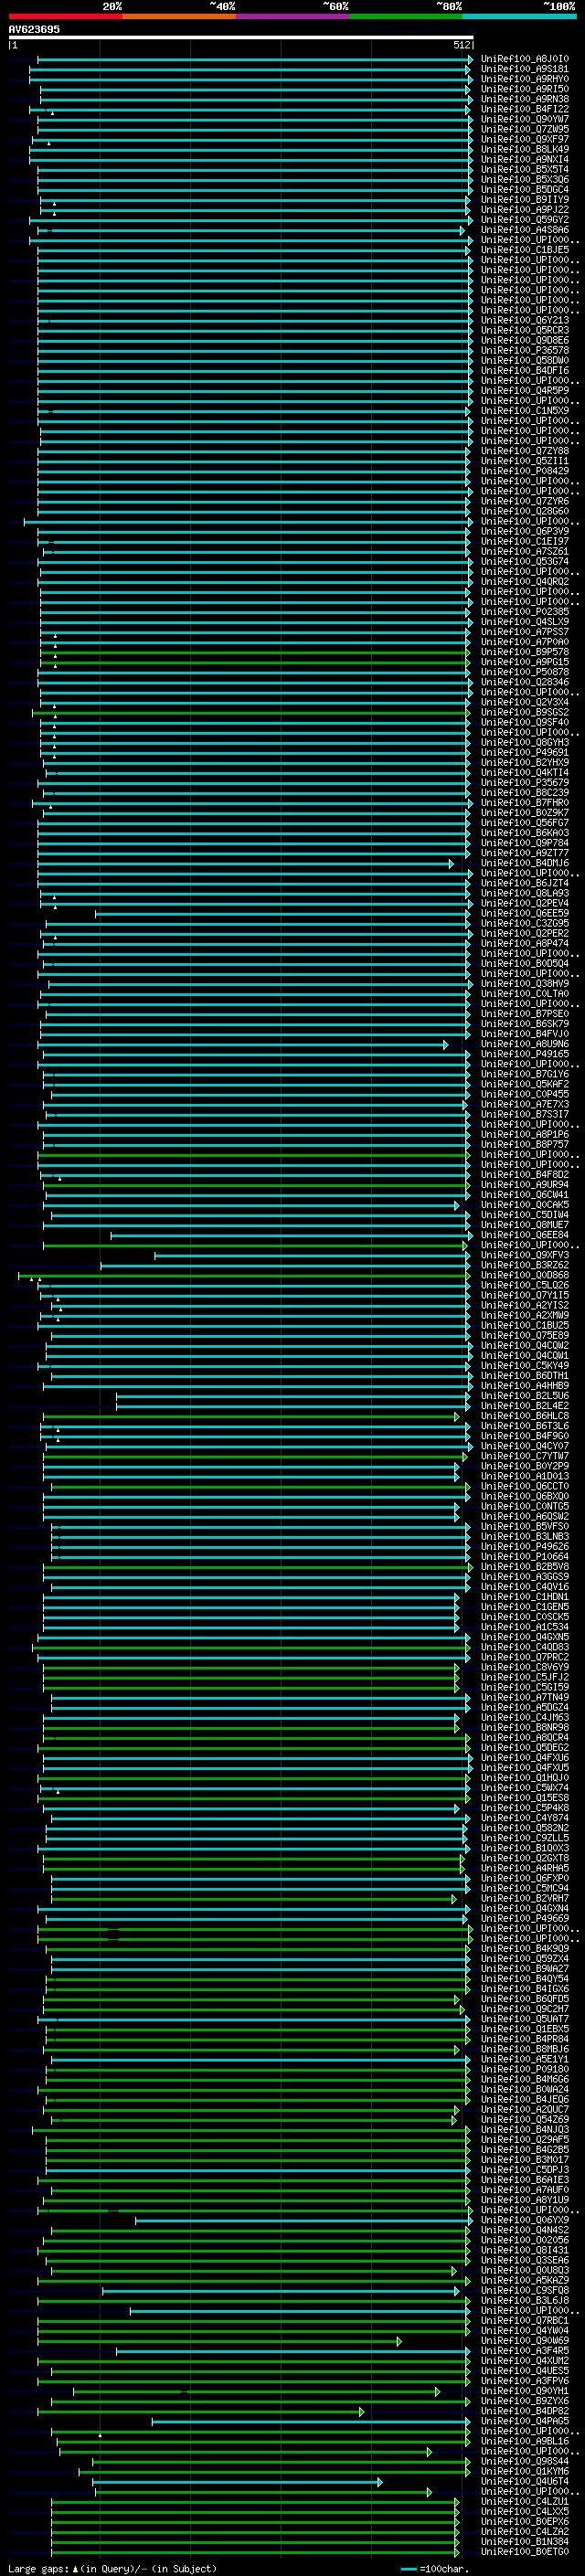Select hit label UniRef100_Q58DW0
Image resolution: width=585 pixels, height=2576 pixels.
pos(525,360)
